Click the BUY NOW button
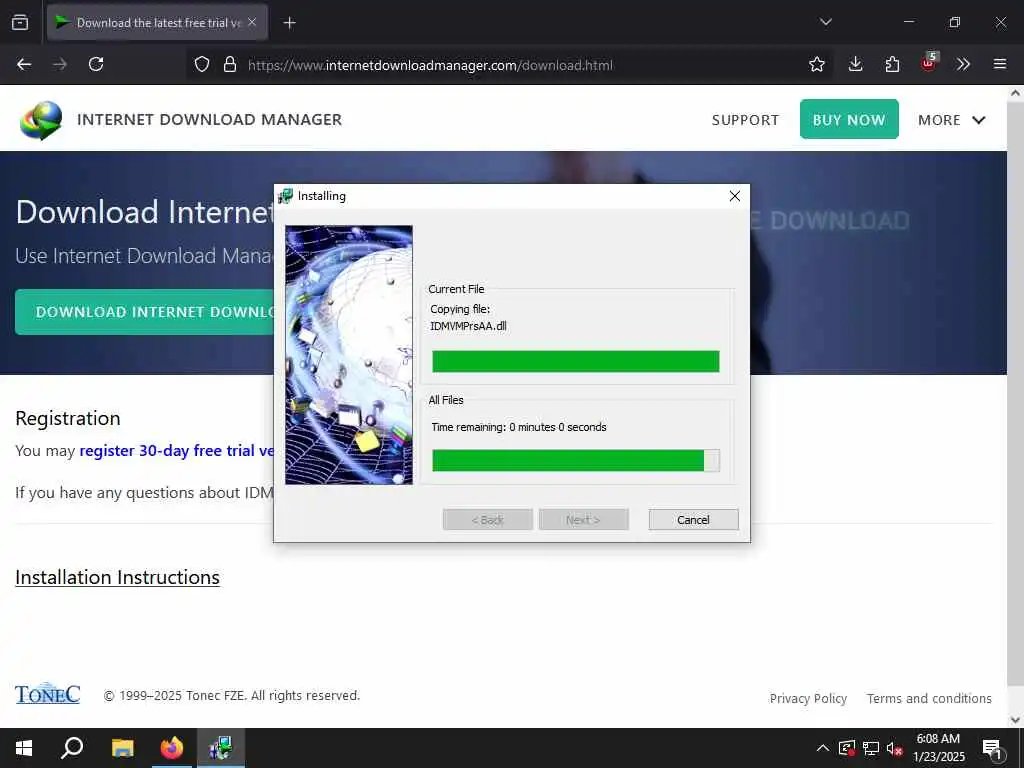Image resolution: width=1024 pixels, height=768 pixels. tap(849, 119)
